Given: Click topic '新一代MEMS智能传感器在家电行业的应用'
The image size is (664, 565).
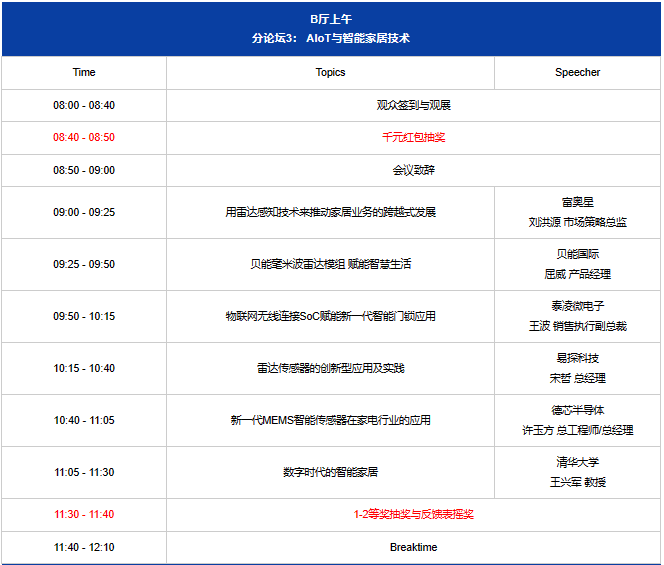Looking at the screenshot, I should 330,421.
